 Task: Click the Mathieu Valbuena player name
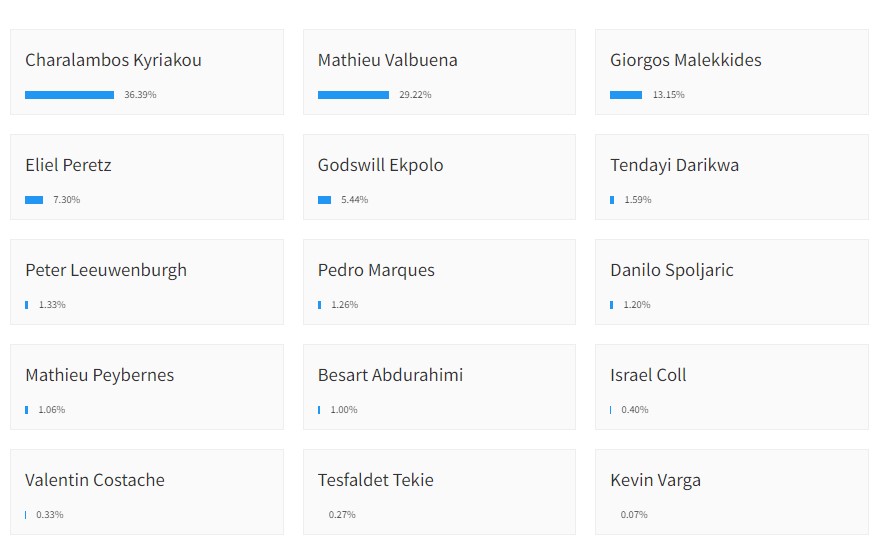[x=387, y=60]
